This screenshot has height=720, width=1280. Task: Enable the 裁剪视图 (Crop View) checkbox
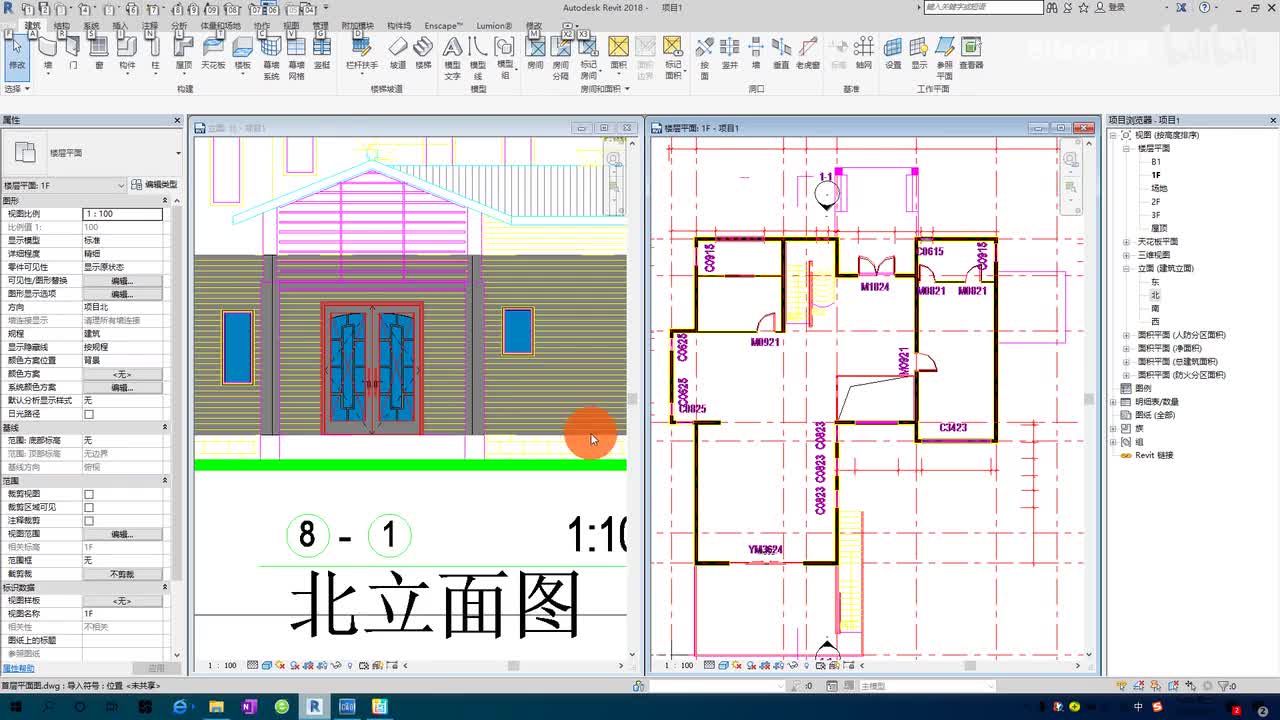[89, 494]
